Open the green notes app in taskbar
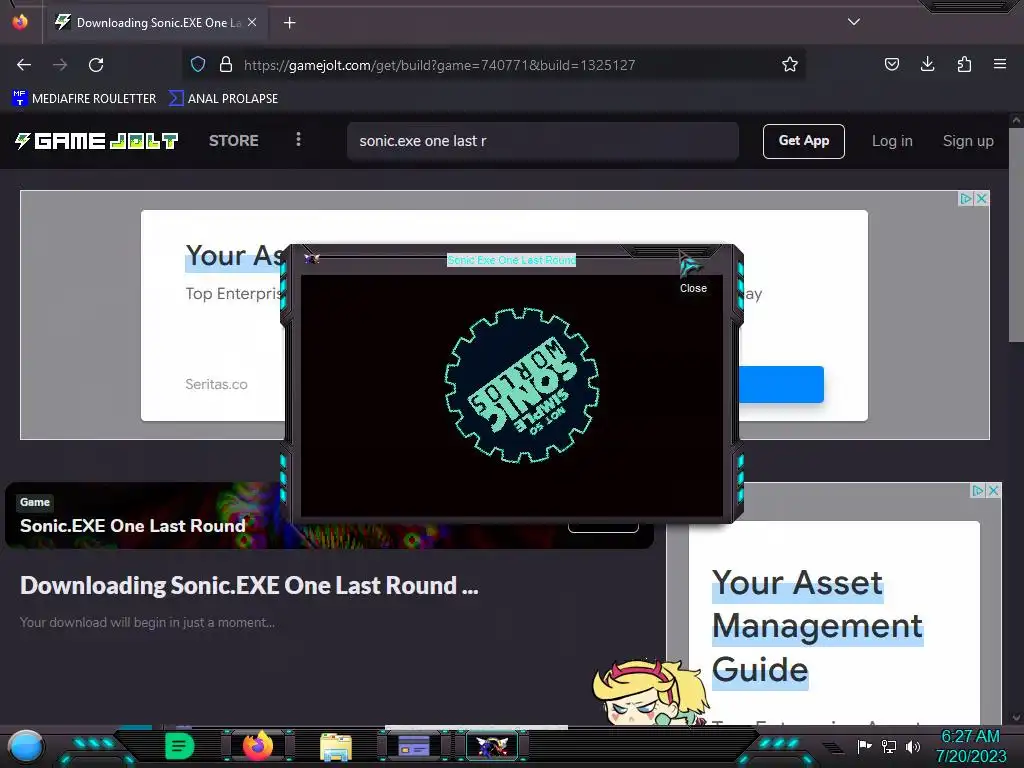1024x768 pixels. point(180,746)
